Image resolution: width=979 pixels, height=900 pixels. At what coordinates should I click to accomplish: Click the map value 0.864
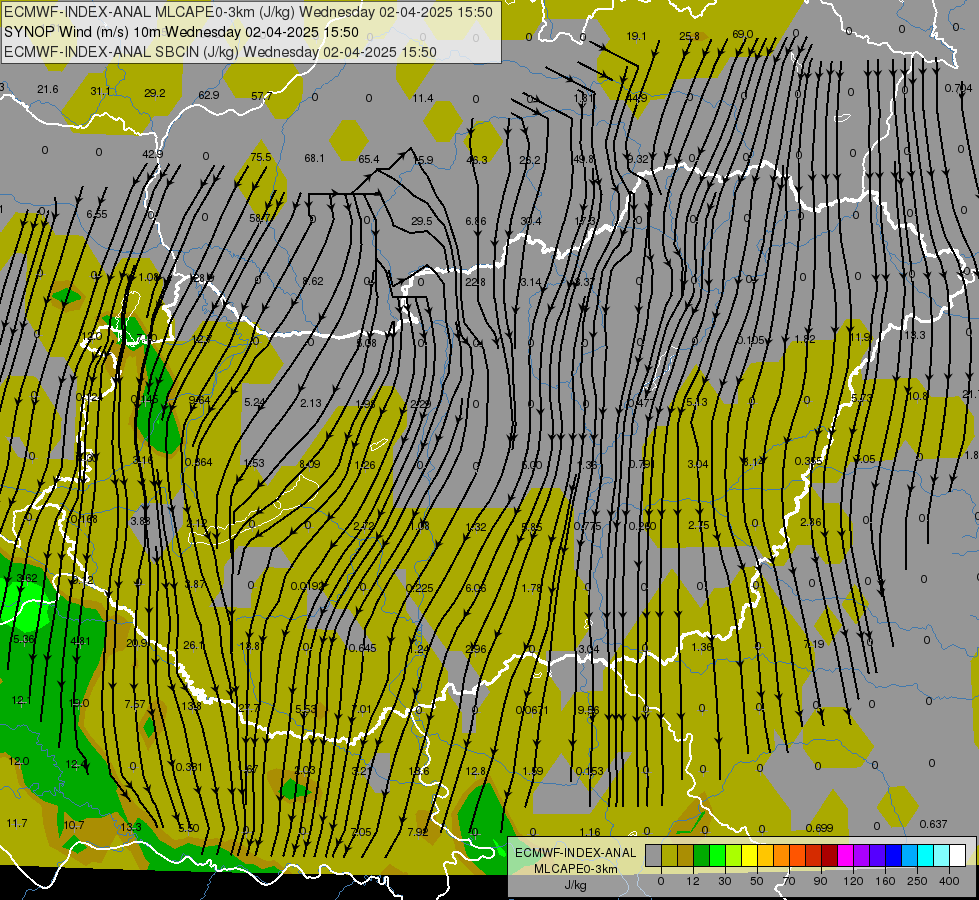199,462
